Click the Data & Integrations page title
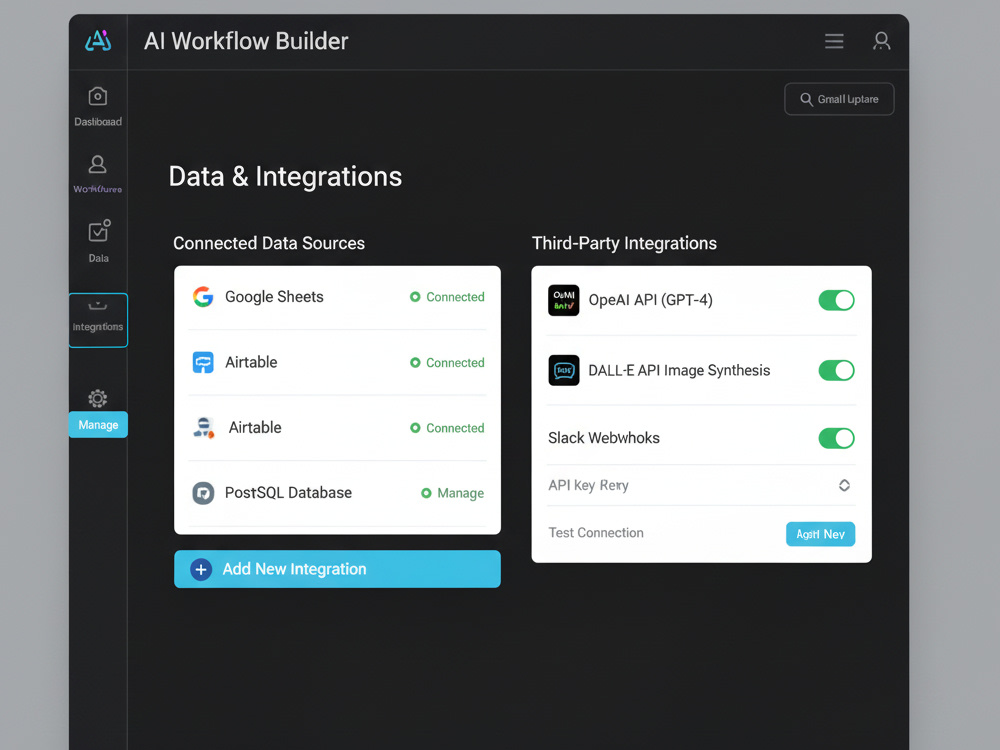The width and height of the screenshot is (1000, 750). coord(285,177)
